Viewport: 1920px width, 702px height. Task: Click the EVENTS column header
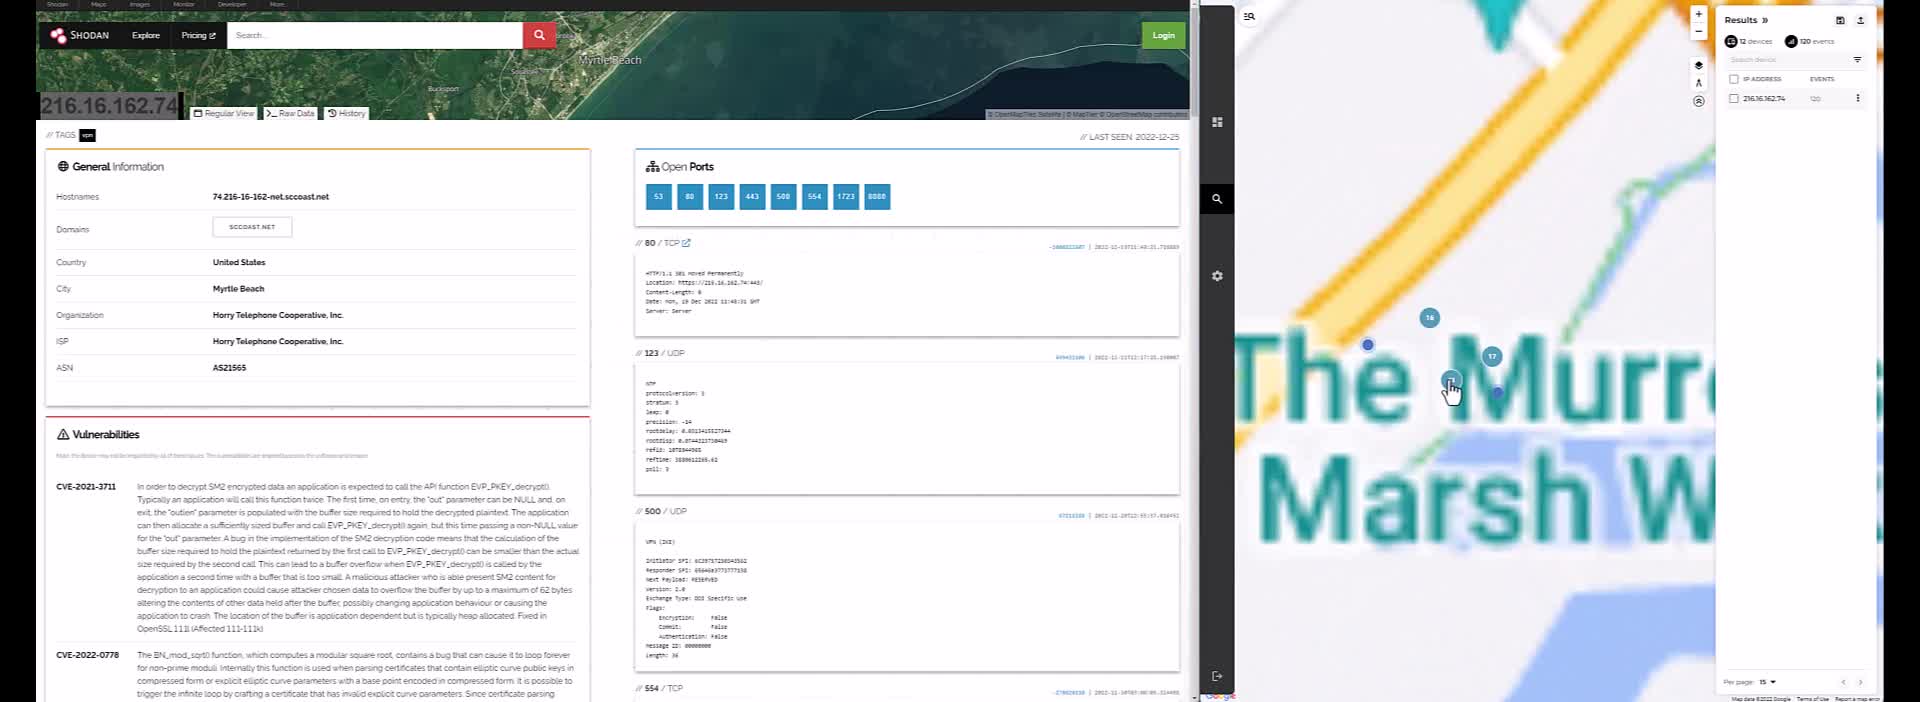1822,79
